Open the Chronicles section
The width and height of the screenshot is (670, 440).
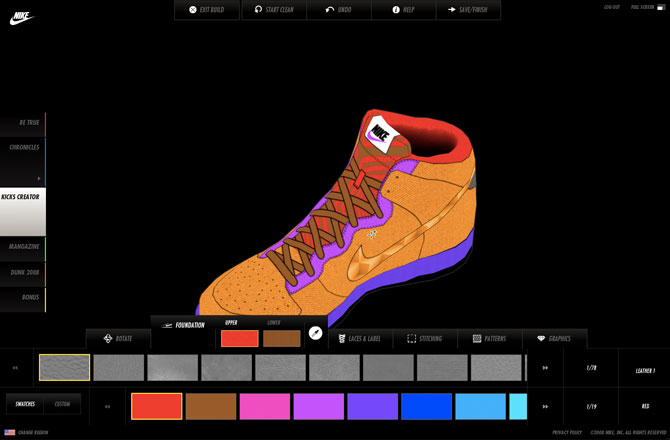pos(22,162)
